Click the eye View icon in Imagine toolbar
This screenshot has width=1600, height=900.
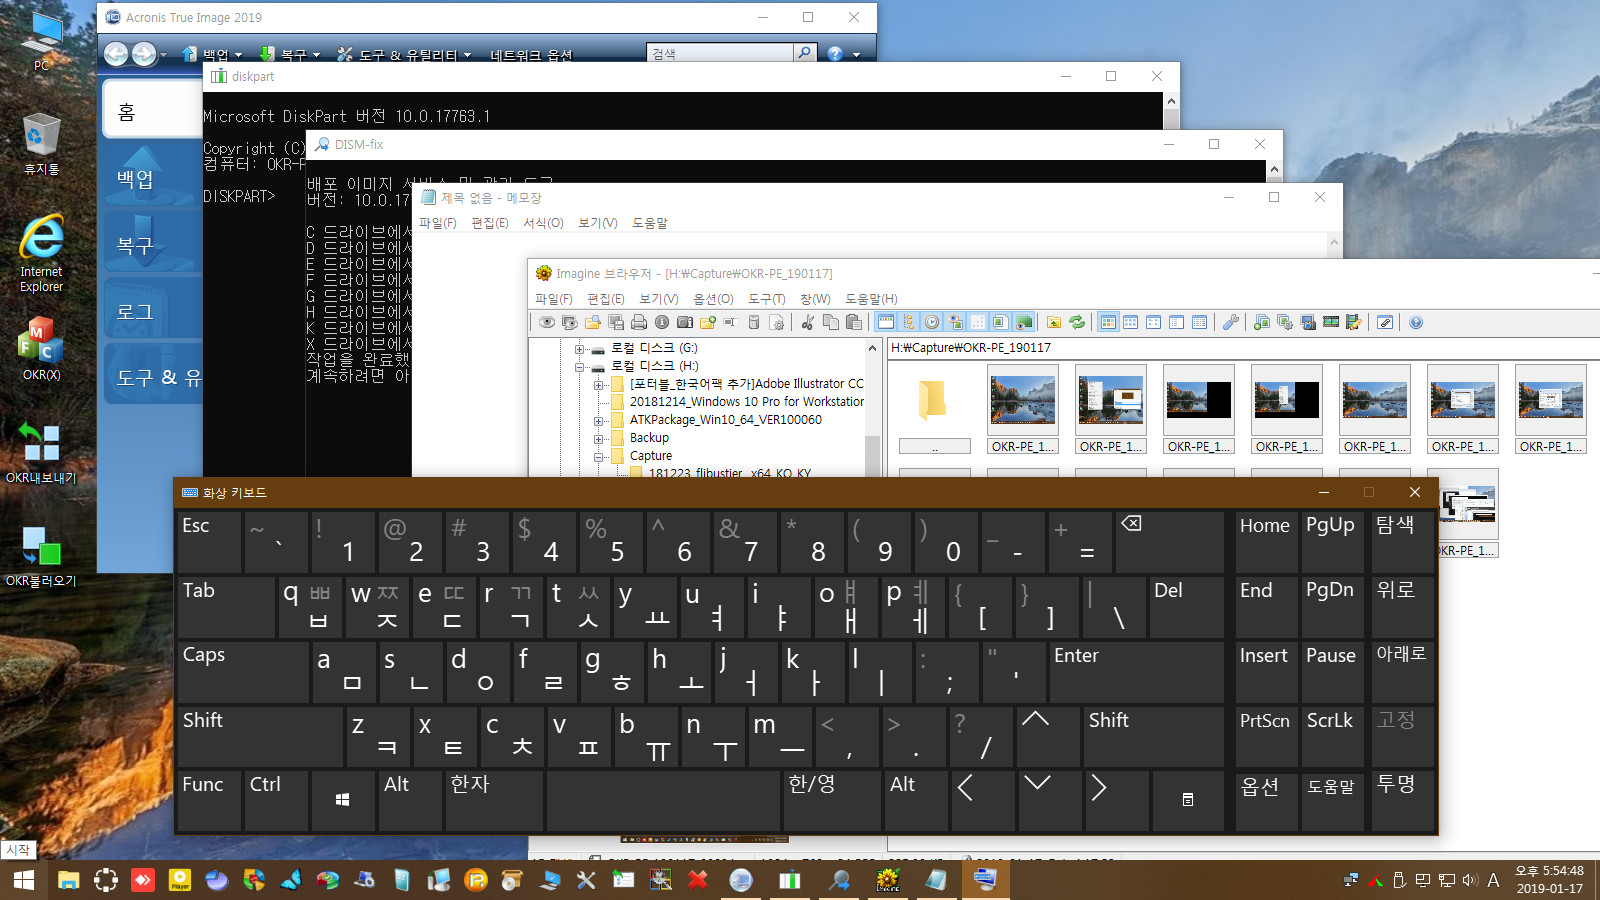coord(547,322)
